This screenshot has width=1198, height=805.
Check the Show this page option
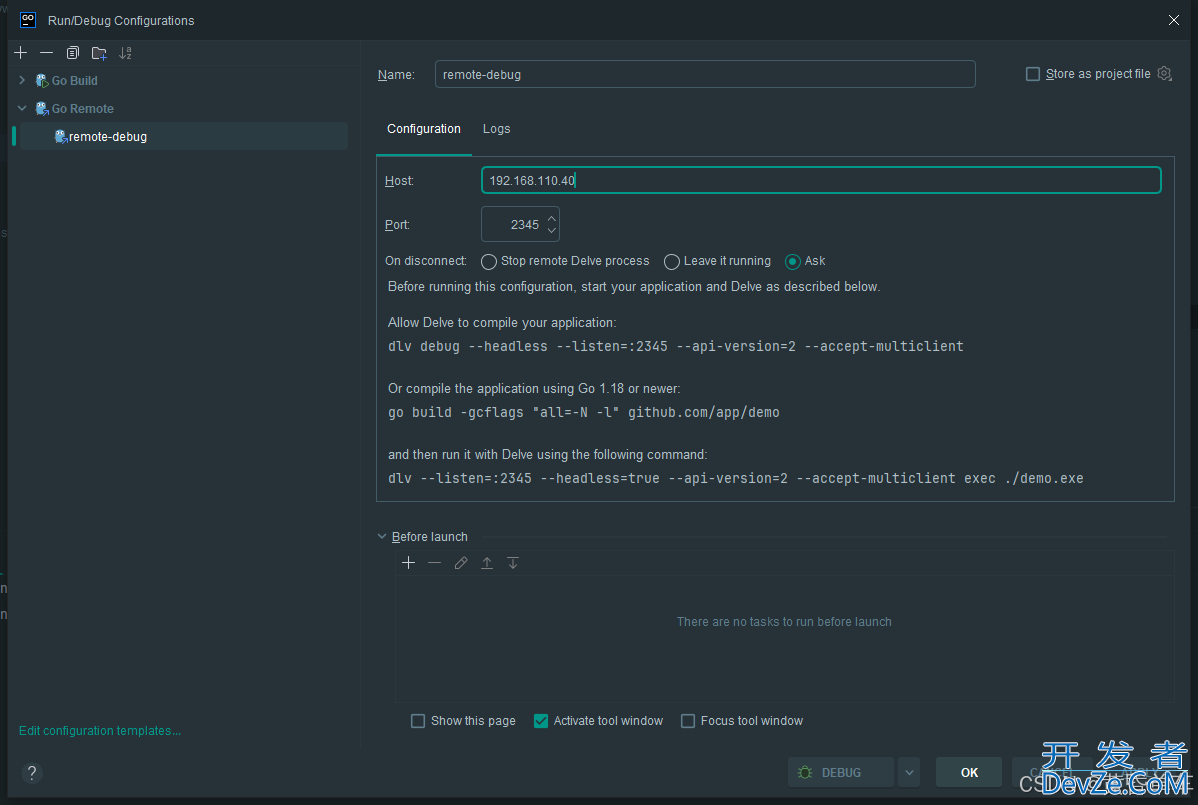coord(418,721)
